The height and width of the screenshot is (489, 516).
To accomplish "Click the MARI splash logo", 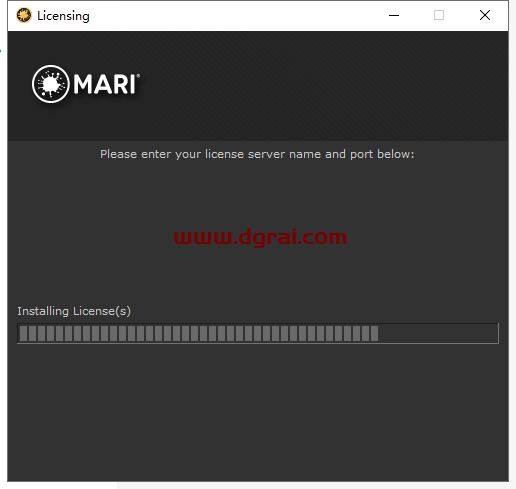I will (86, 84).
